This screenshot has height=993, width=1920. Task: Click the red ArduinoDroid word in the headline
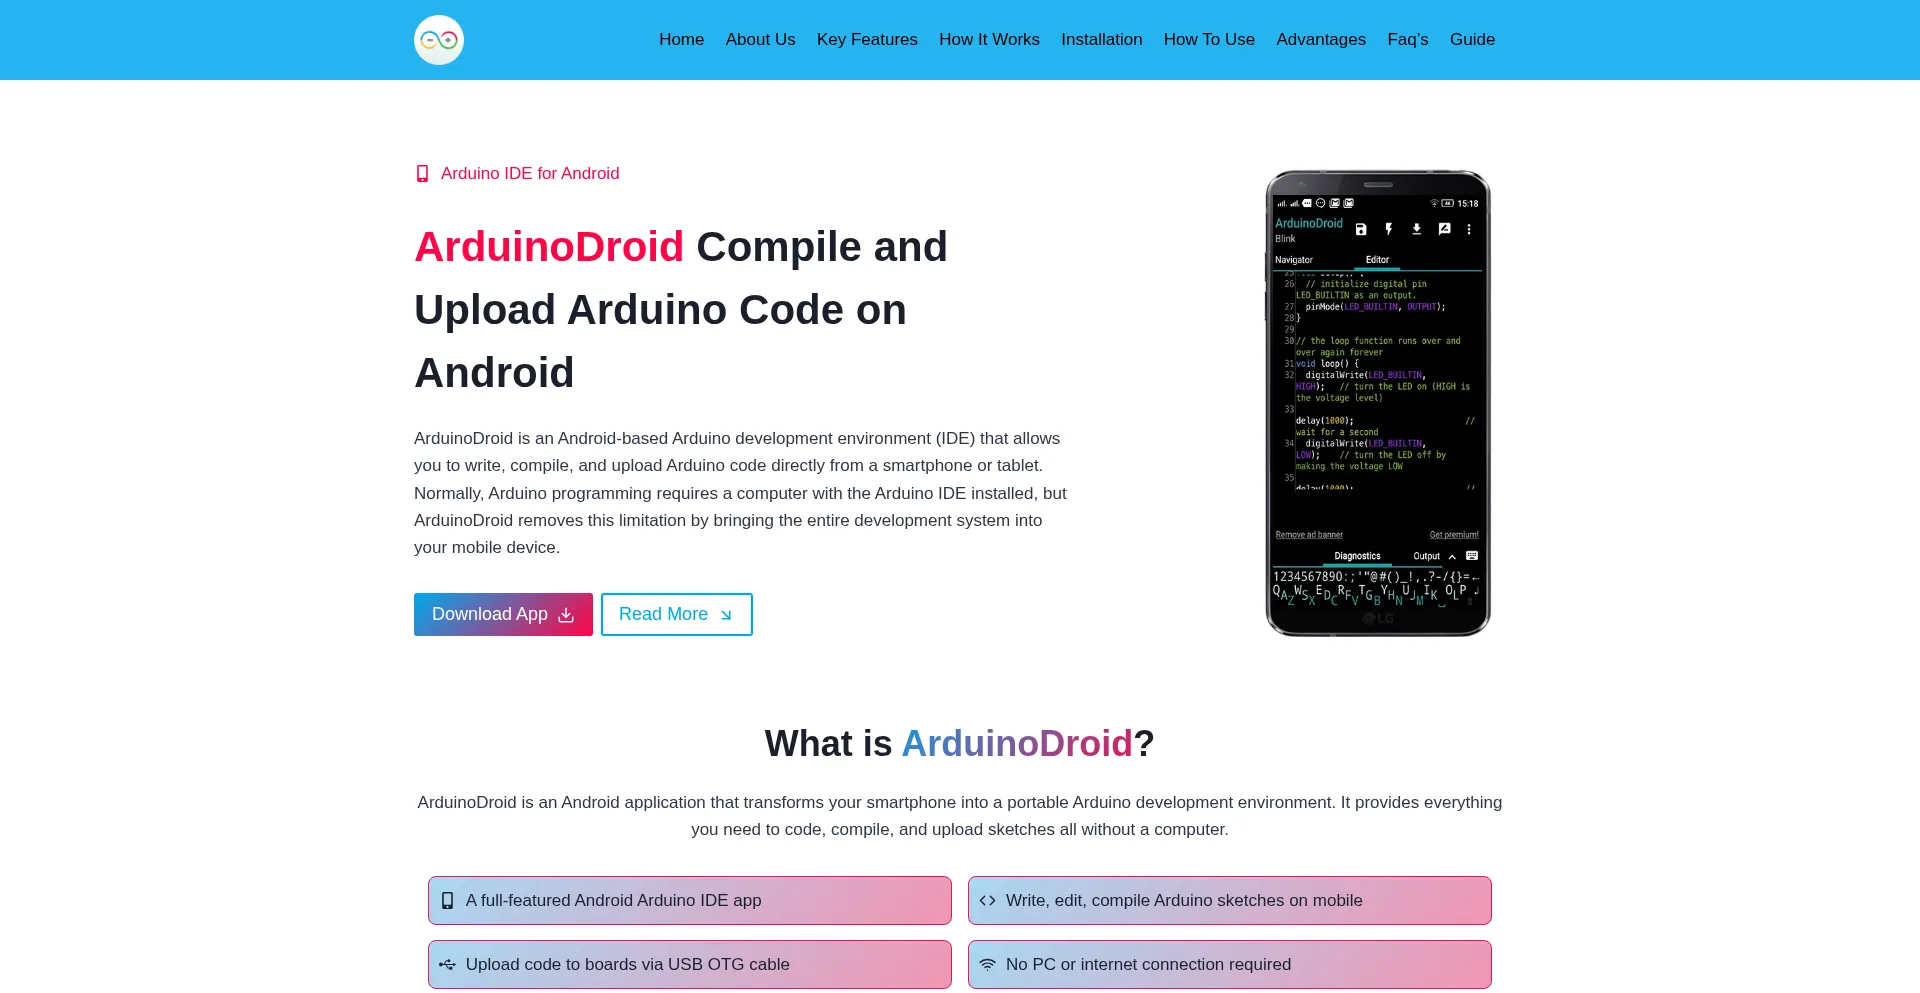(x=549, y=247)
